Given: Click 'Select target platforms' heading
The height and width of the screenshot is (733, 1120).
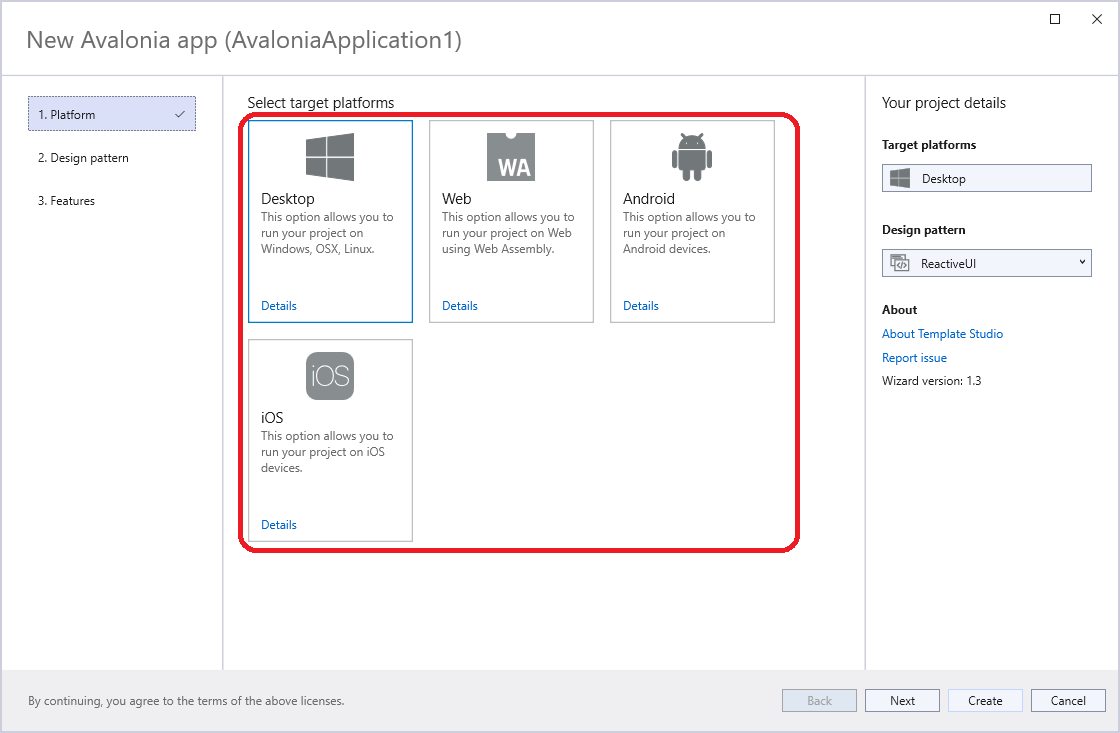Looking at the screenshot, I should [x=321, y=103].
